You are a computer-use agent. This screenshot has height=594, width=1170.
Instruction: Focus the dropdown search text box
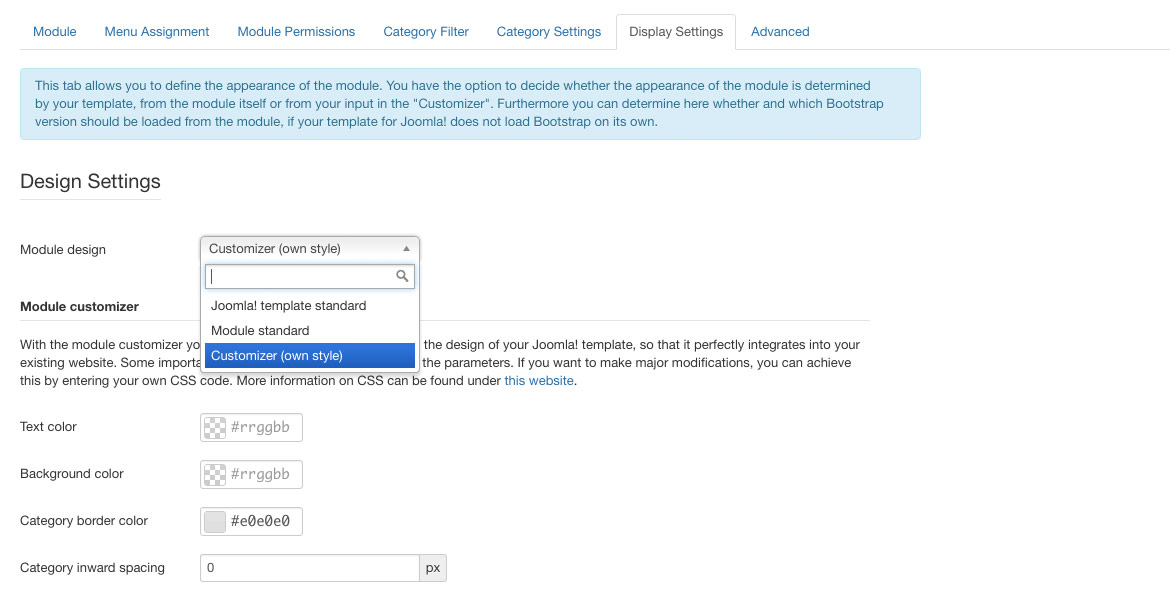[x=300, y=276]
